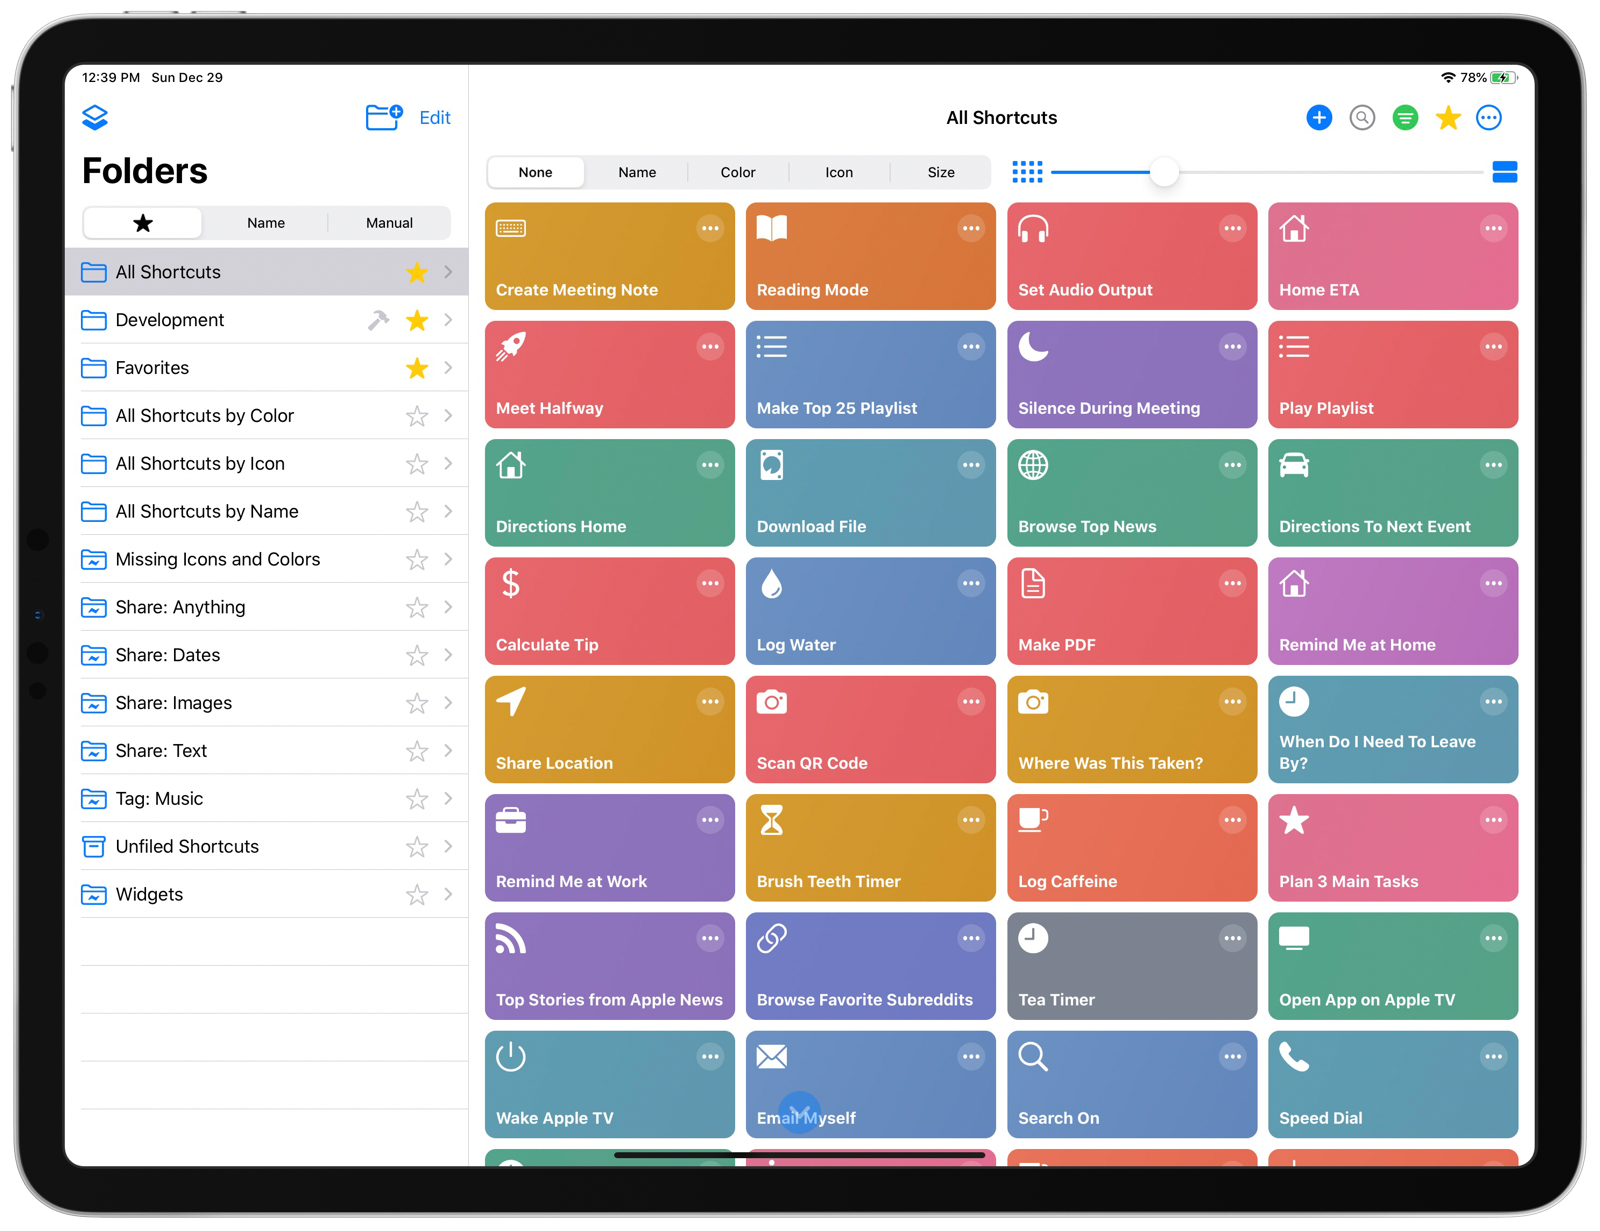Image resolution: width=1600 pixels, height=1231 pixels.
Task: Star the Tag: Music folder
Action: click(417, 799)
